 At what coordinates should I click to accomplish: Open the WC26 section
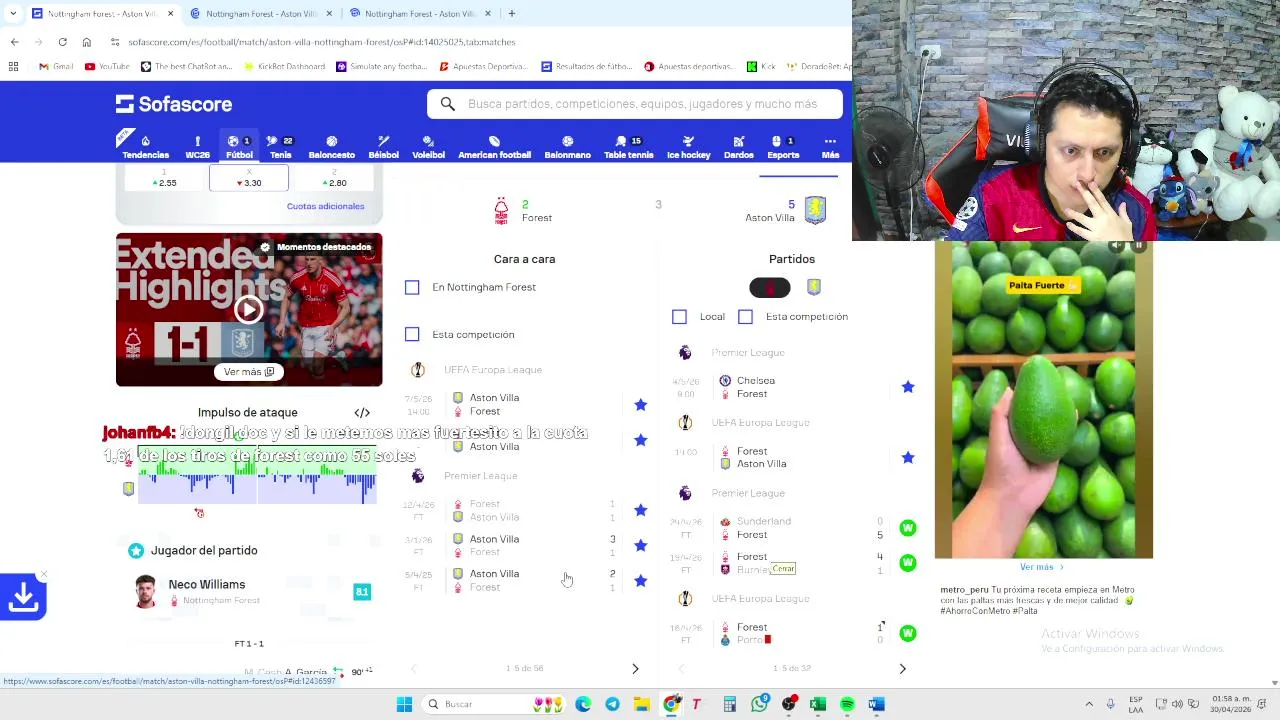click(197, 147)
